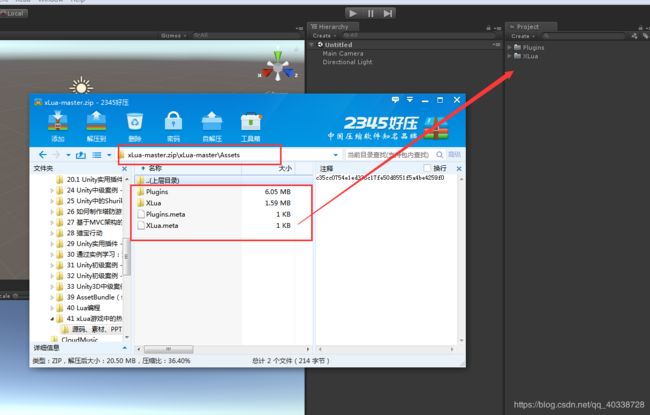Viewport: 650px width, 415px height.
Task: Select Directional Light in Hierarchy
Action: tap(347, 62)
